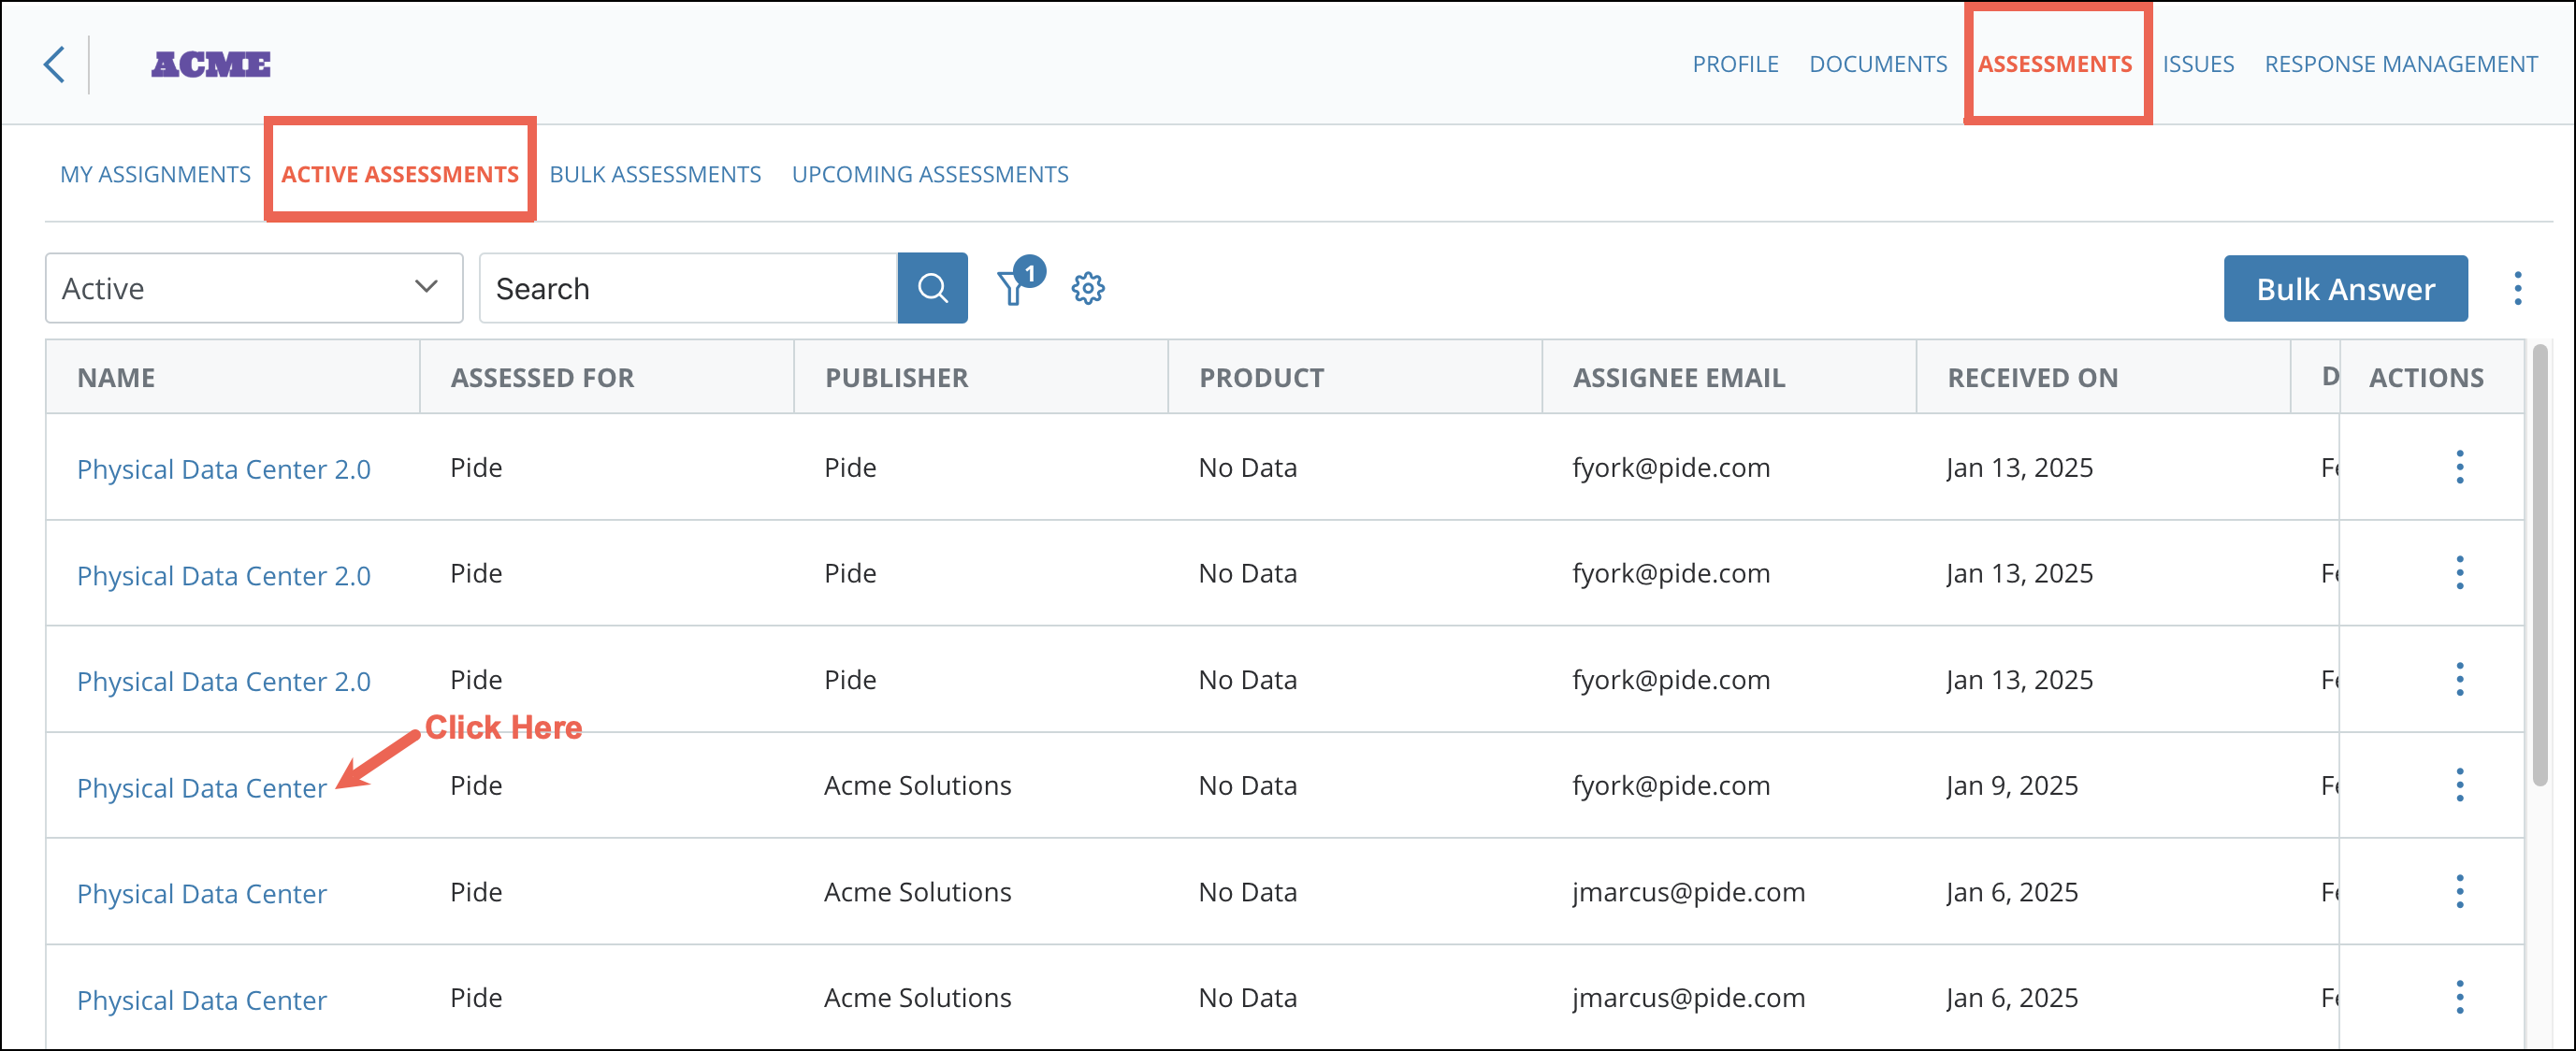Image resolution: width=2576 pixels, height=1051 pixels.
Task: Click 'Jan 13, 2025' in the third row
Action: [2019, 680]
